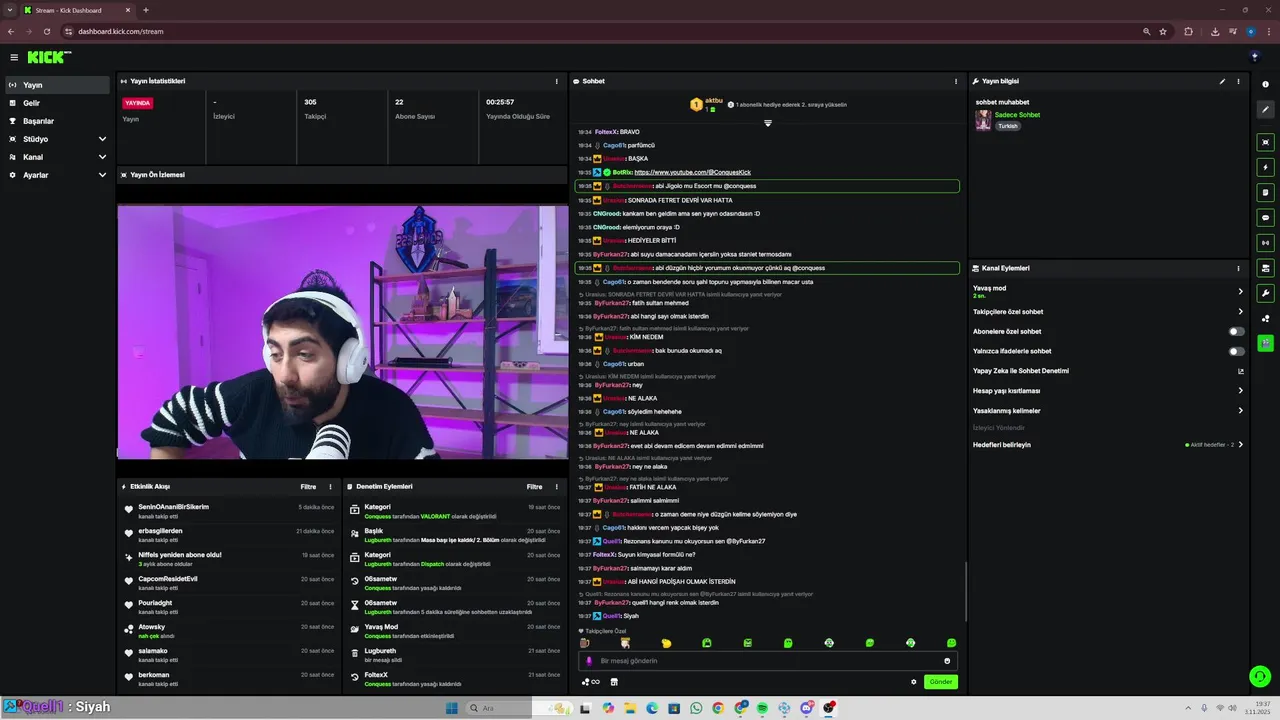The height and width of the screenshot is (720, 1280).
Task: Toggle the note widget icon in right toolbar
Action: (1266, 192)
